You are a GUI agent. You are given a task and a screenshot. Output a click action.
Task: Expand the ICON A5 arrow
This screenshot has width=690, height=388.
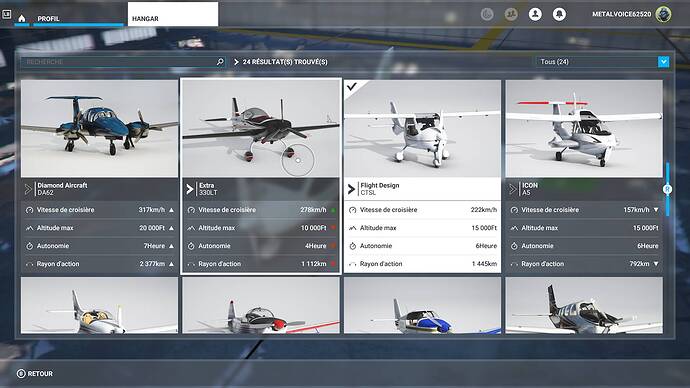(x=513, y=189)
